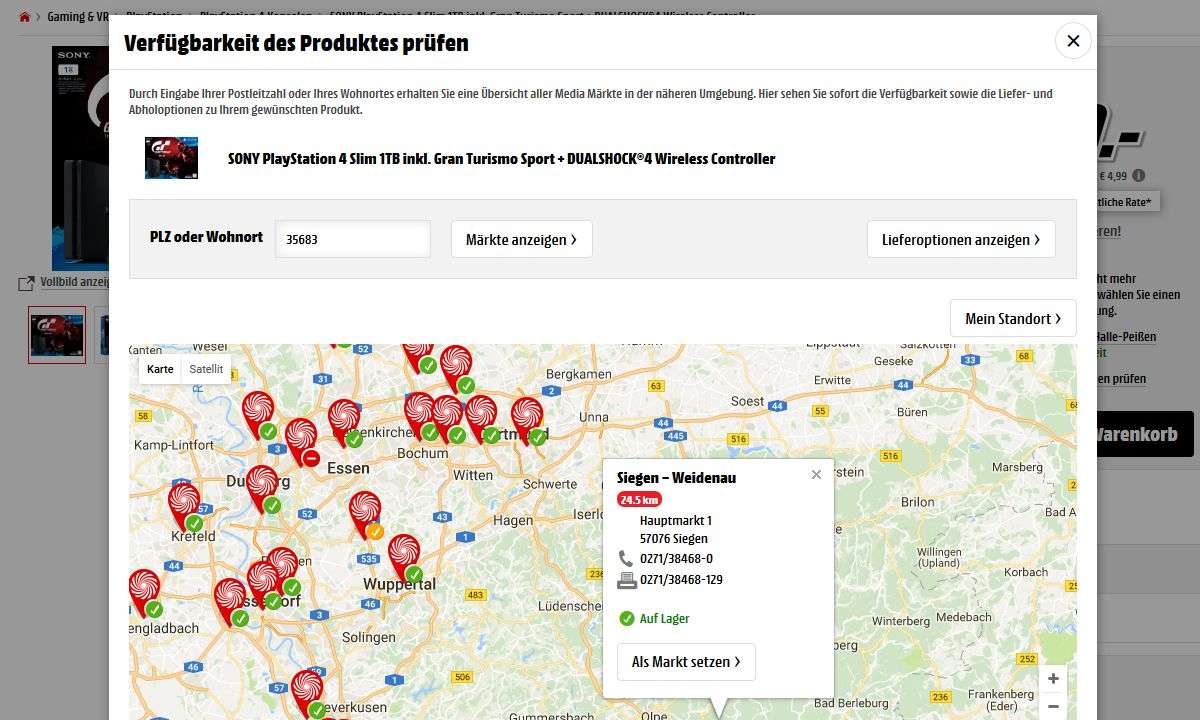
Task: Click the 24.5 km distance badge
Action: coord(639,500)
